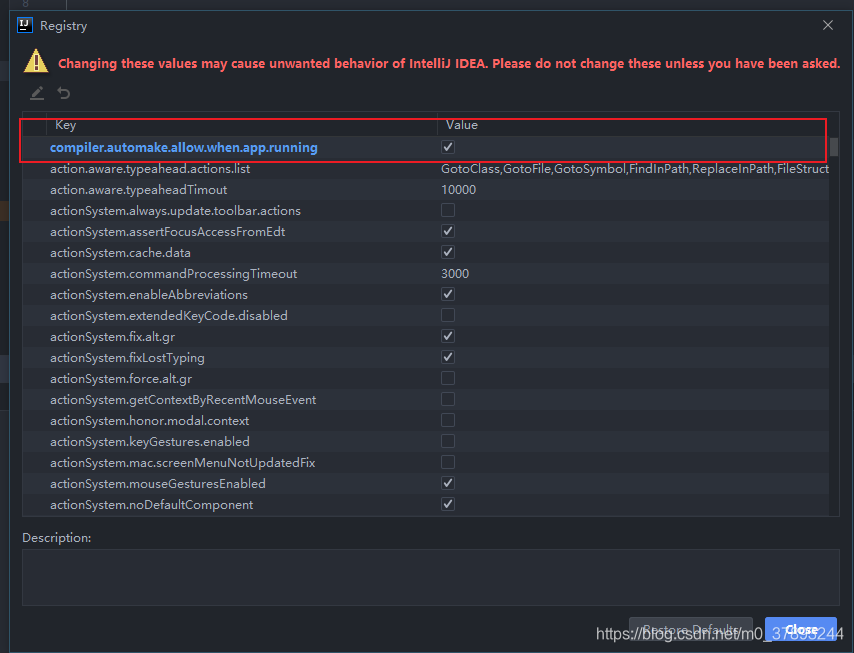This screenshot has width=854, height=653.
Task: Check actionSystem.getContextByRecentMouseEvent checkbox
Action: [x=448, y=399]
